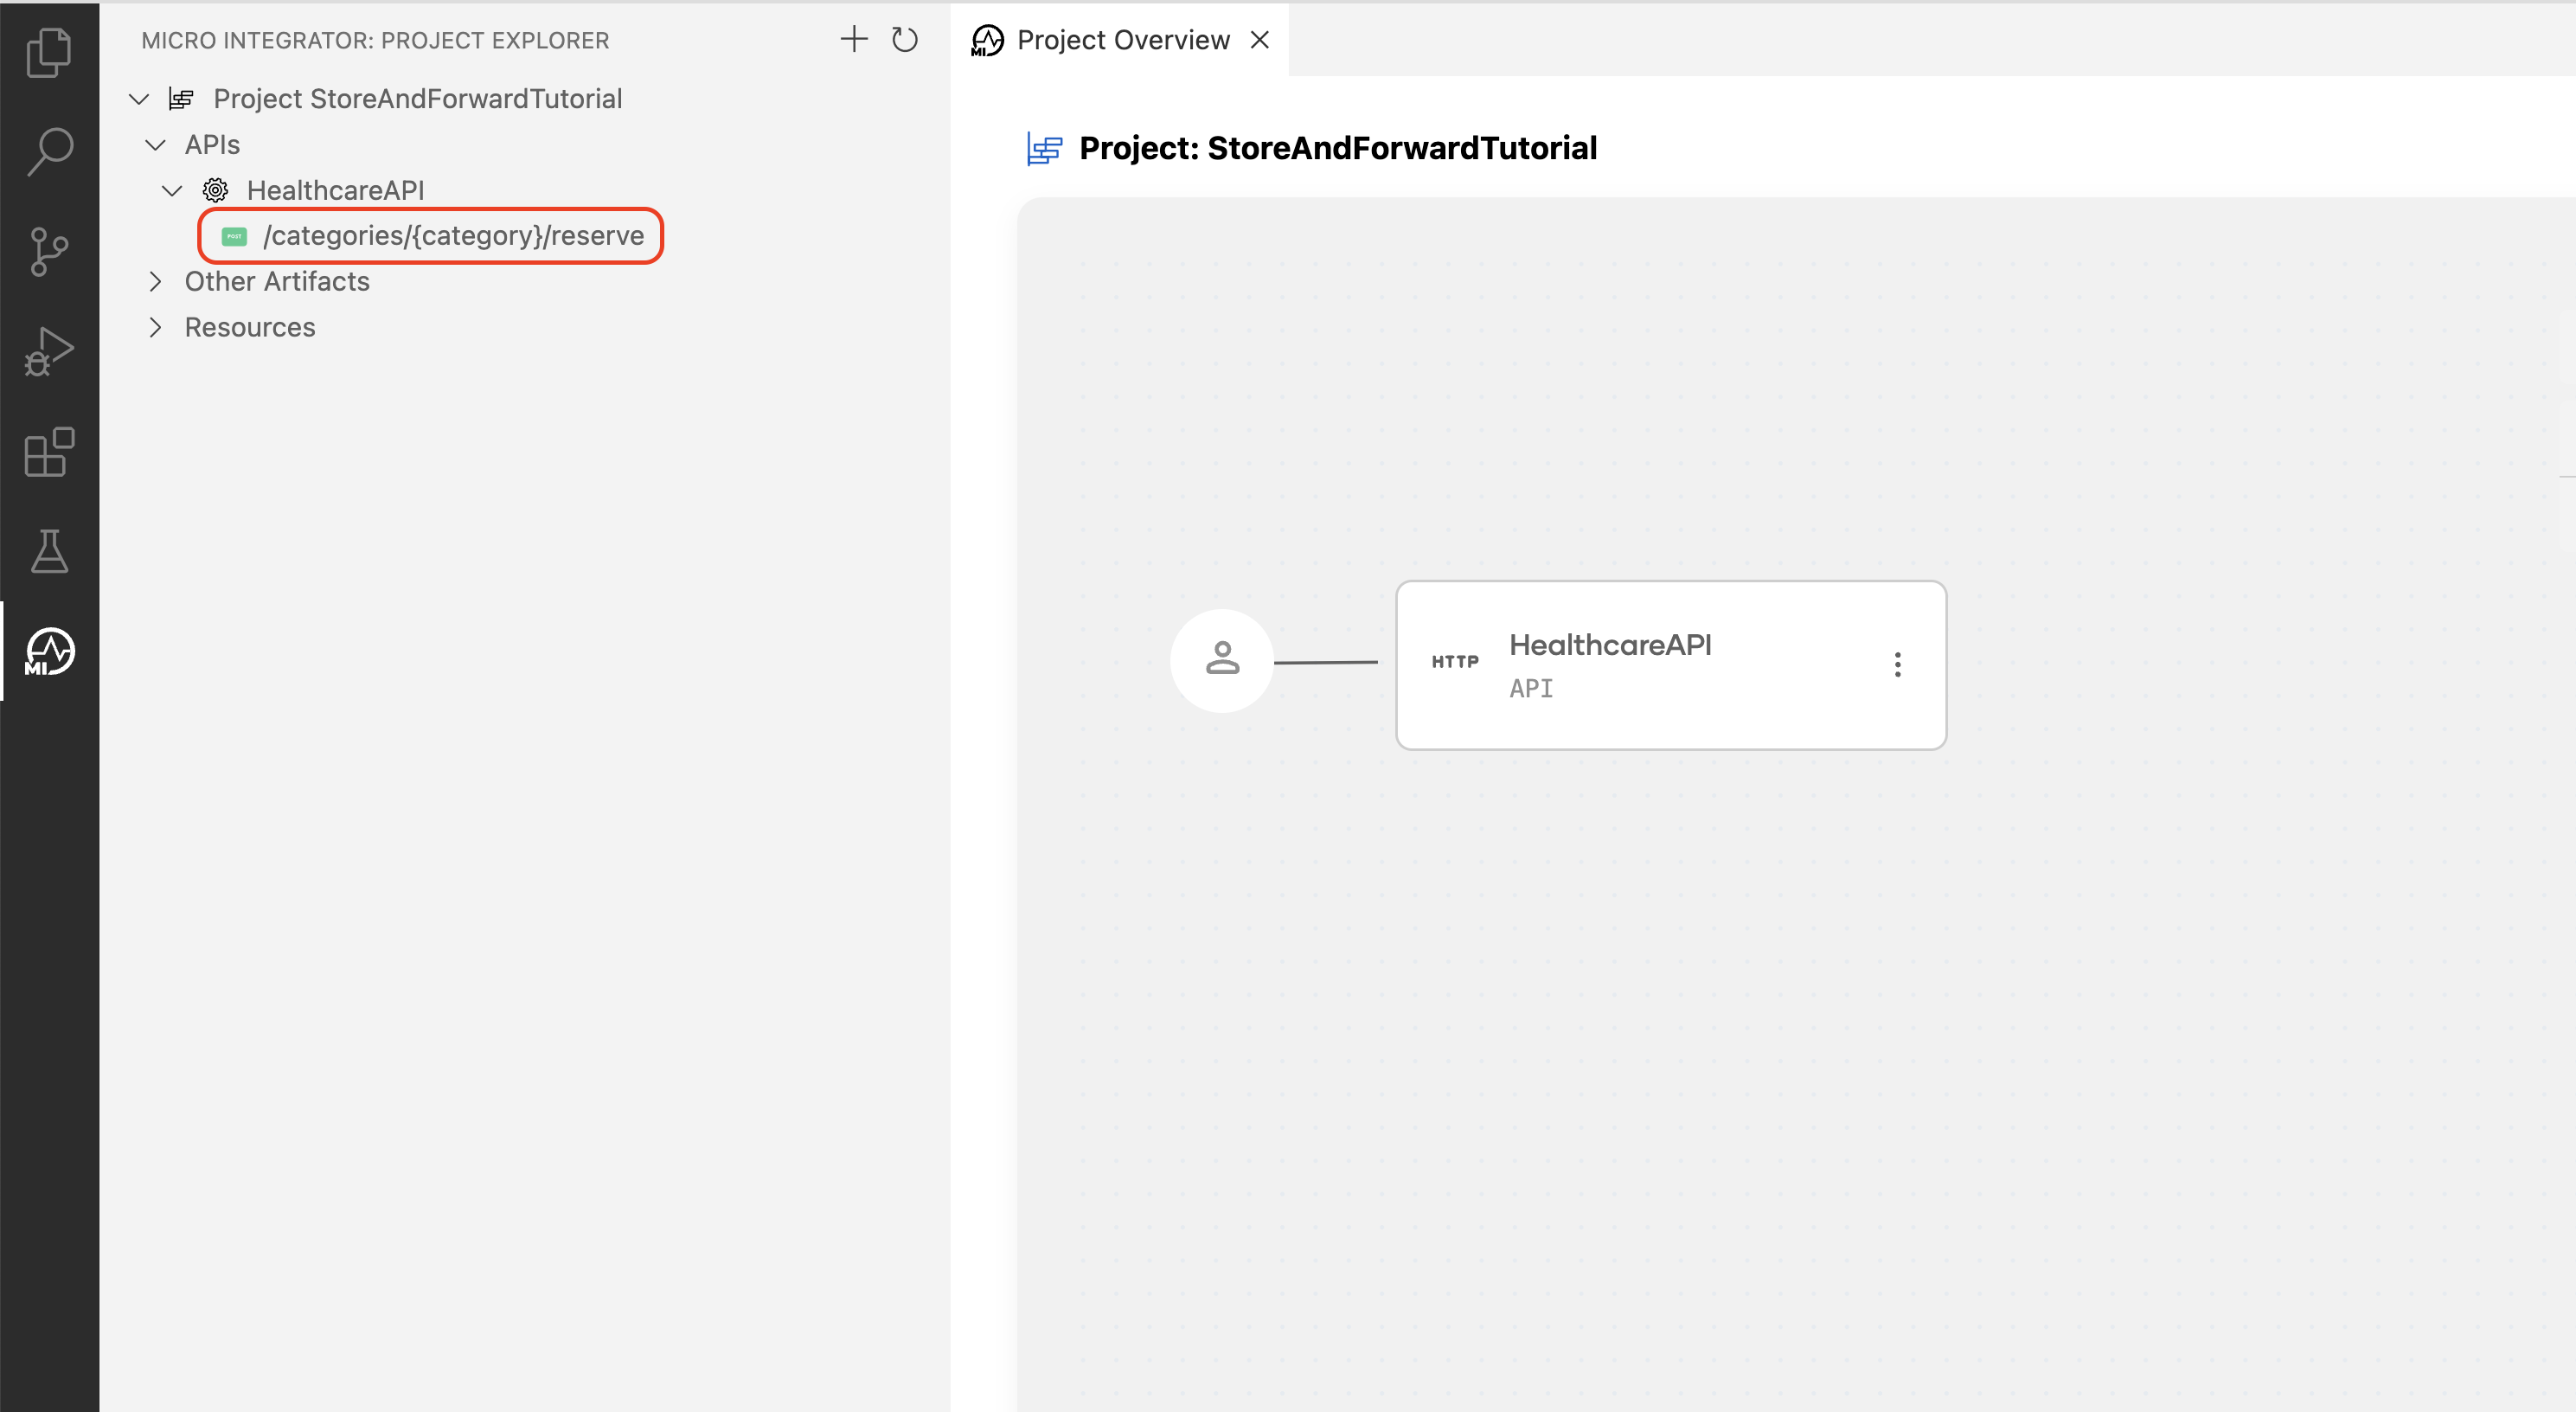The height and width of the screenshot is (1412, 2576).
Task: Close the Project Overview tab
Action: tap(1260, 40)
